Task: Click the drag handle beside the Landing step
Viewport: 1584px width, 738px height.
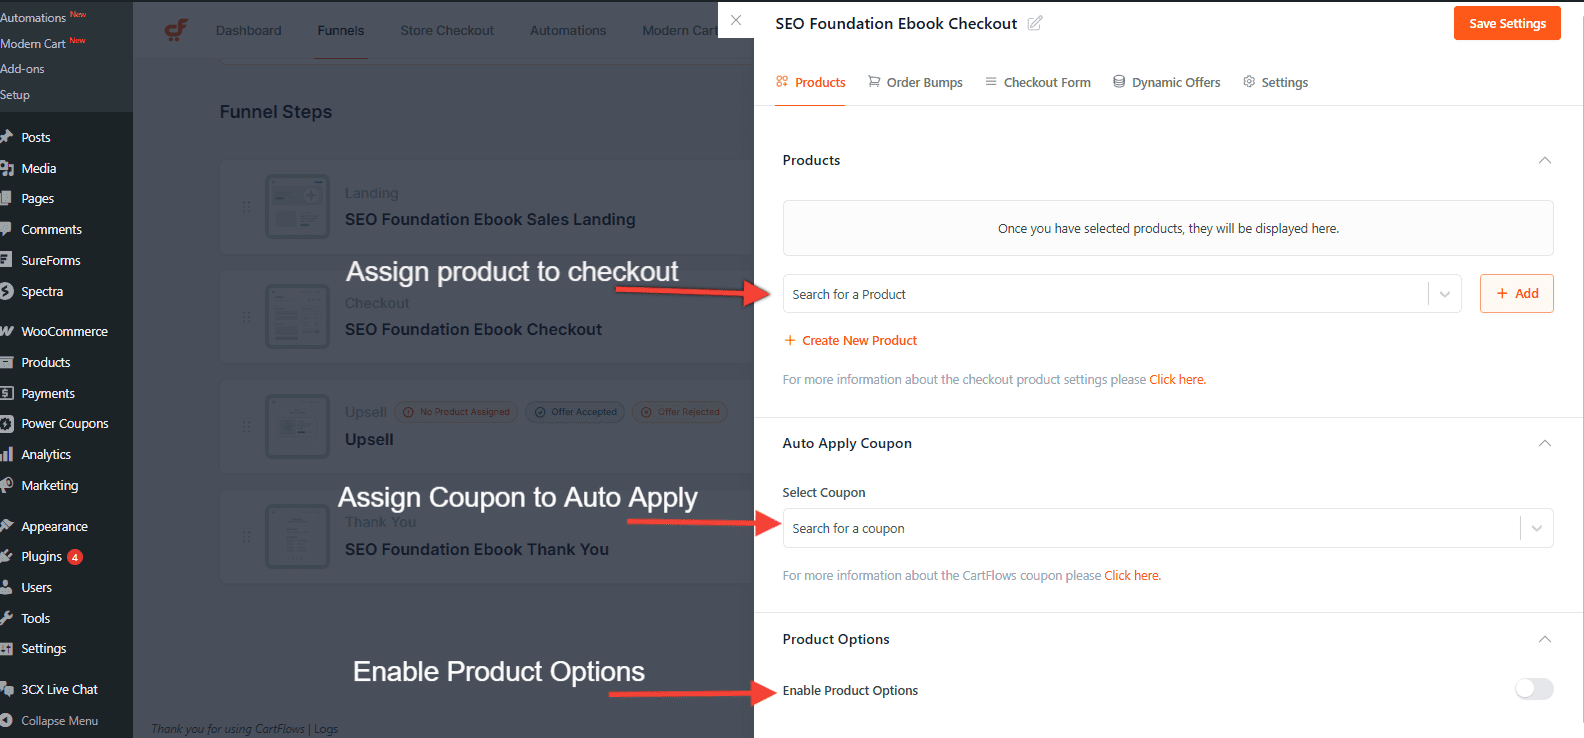Action: click(245, 206)
